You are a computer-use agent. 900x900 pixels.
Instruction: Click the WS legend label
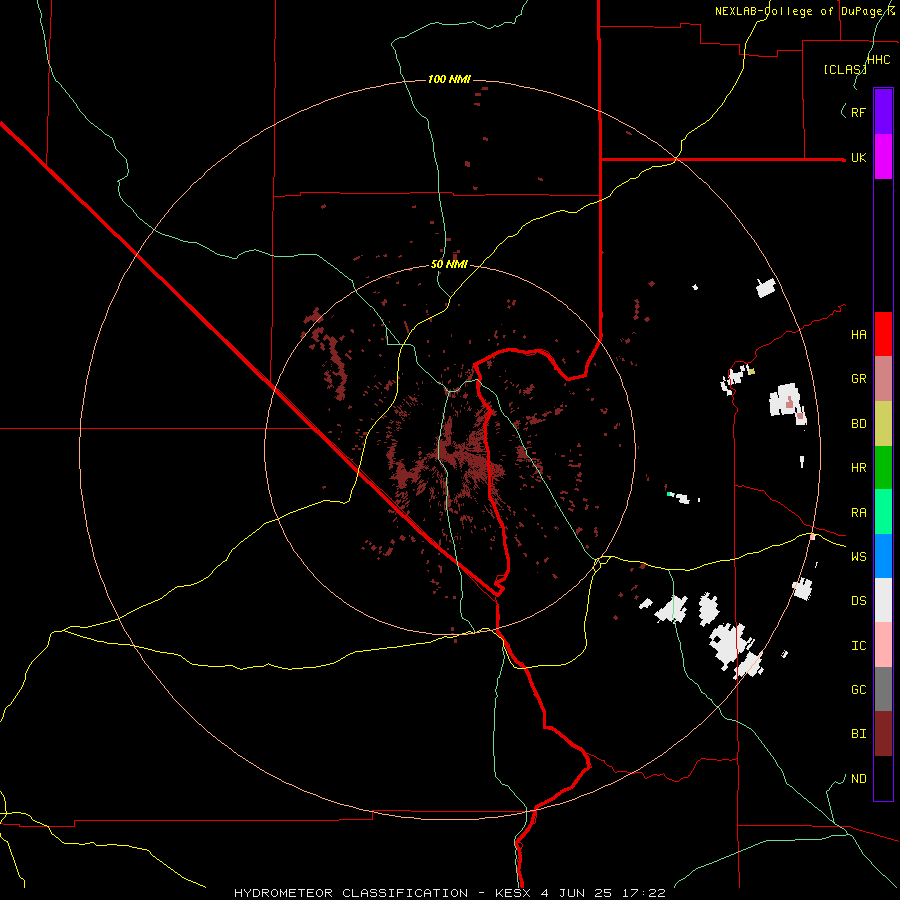[858, 557]
